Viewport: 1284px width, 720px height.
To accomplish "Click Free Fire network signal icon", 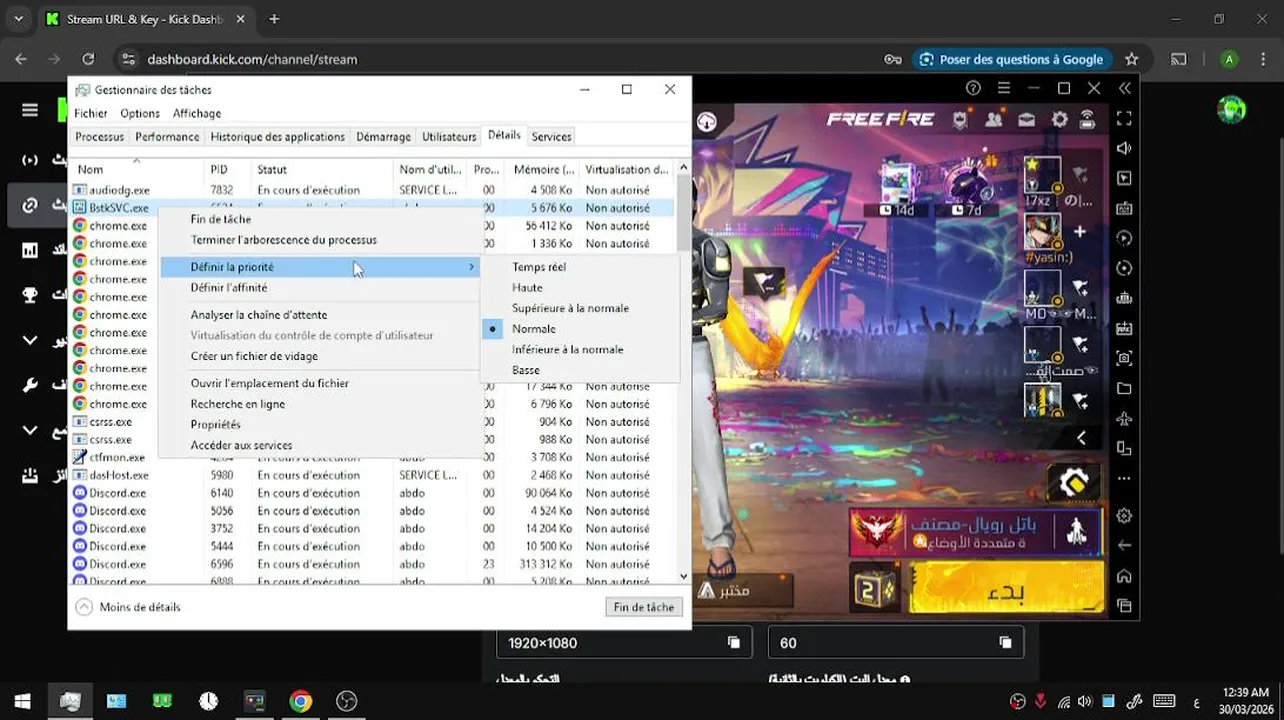I will (1088, 120).
